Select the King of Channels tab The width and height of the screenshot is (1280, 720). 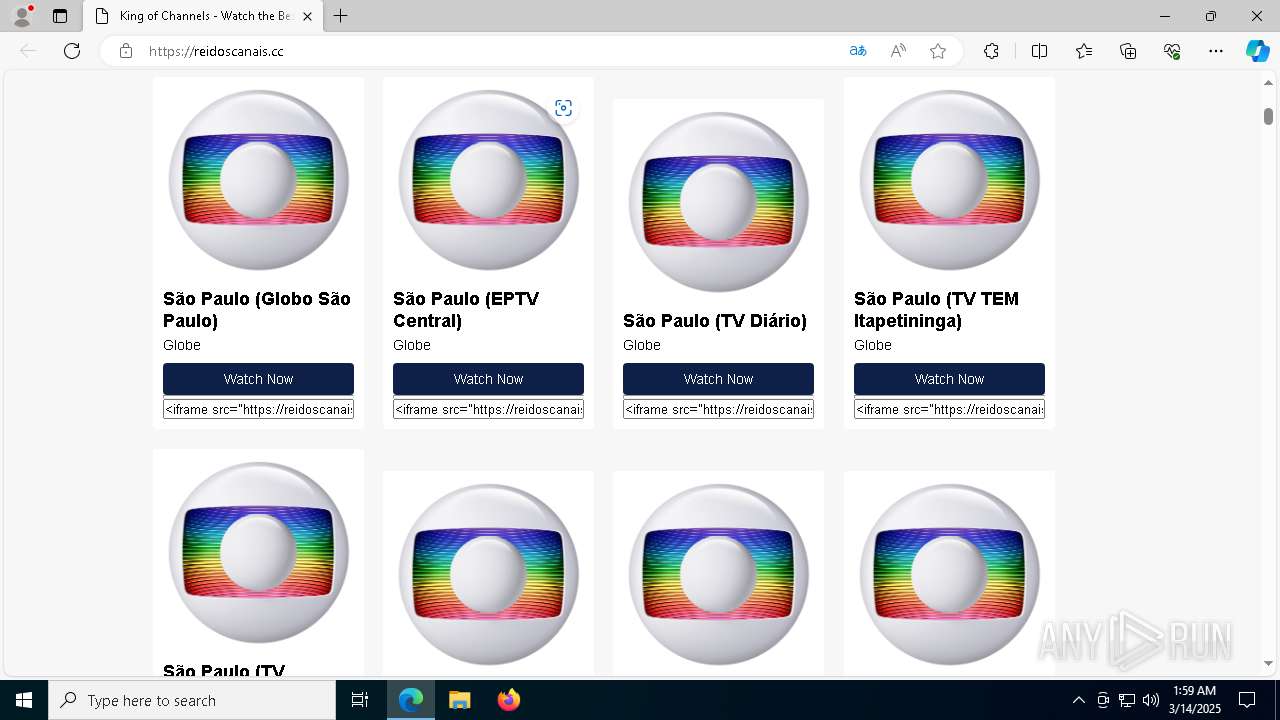coord(203,16)
